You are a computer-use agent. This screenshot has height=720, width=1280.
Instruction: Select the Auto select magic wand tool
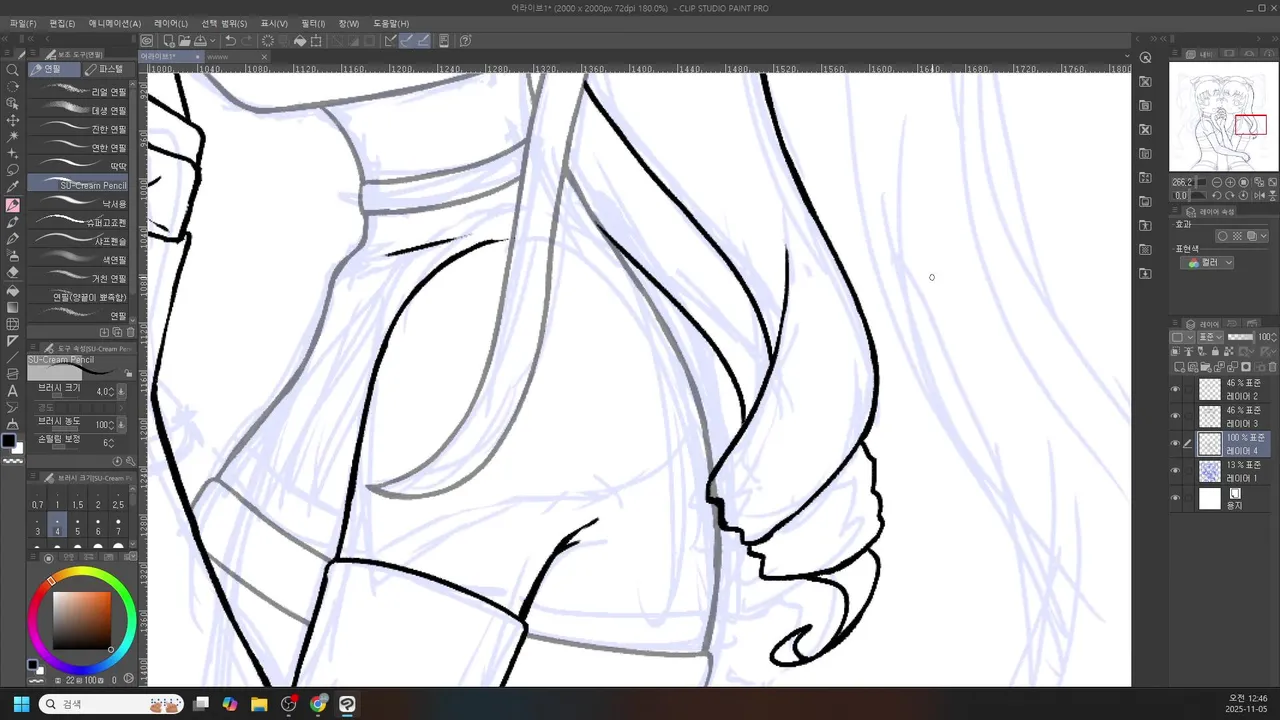pos(13,136)
